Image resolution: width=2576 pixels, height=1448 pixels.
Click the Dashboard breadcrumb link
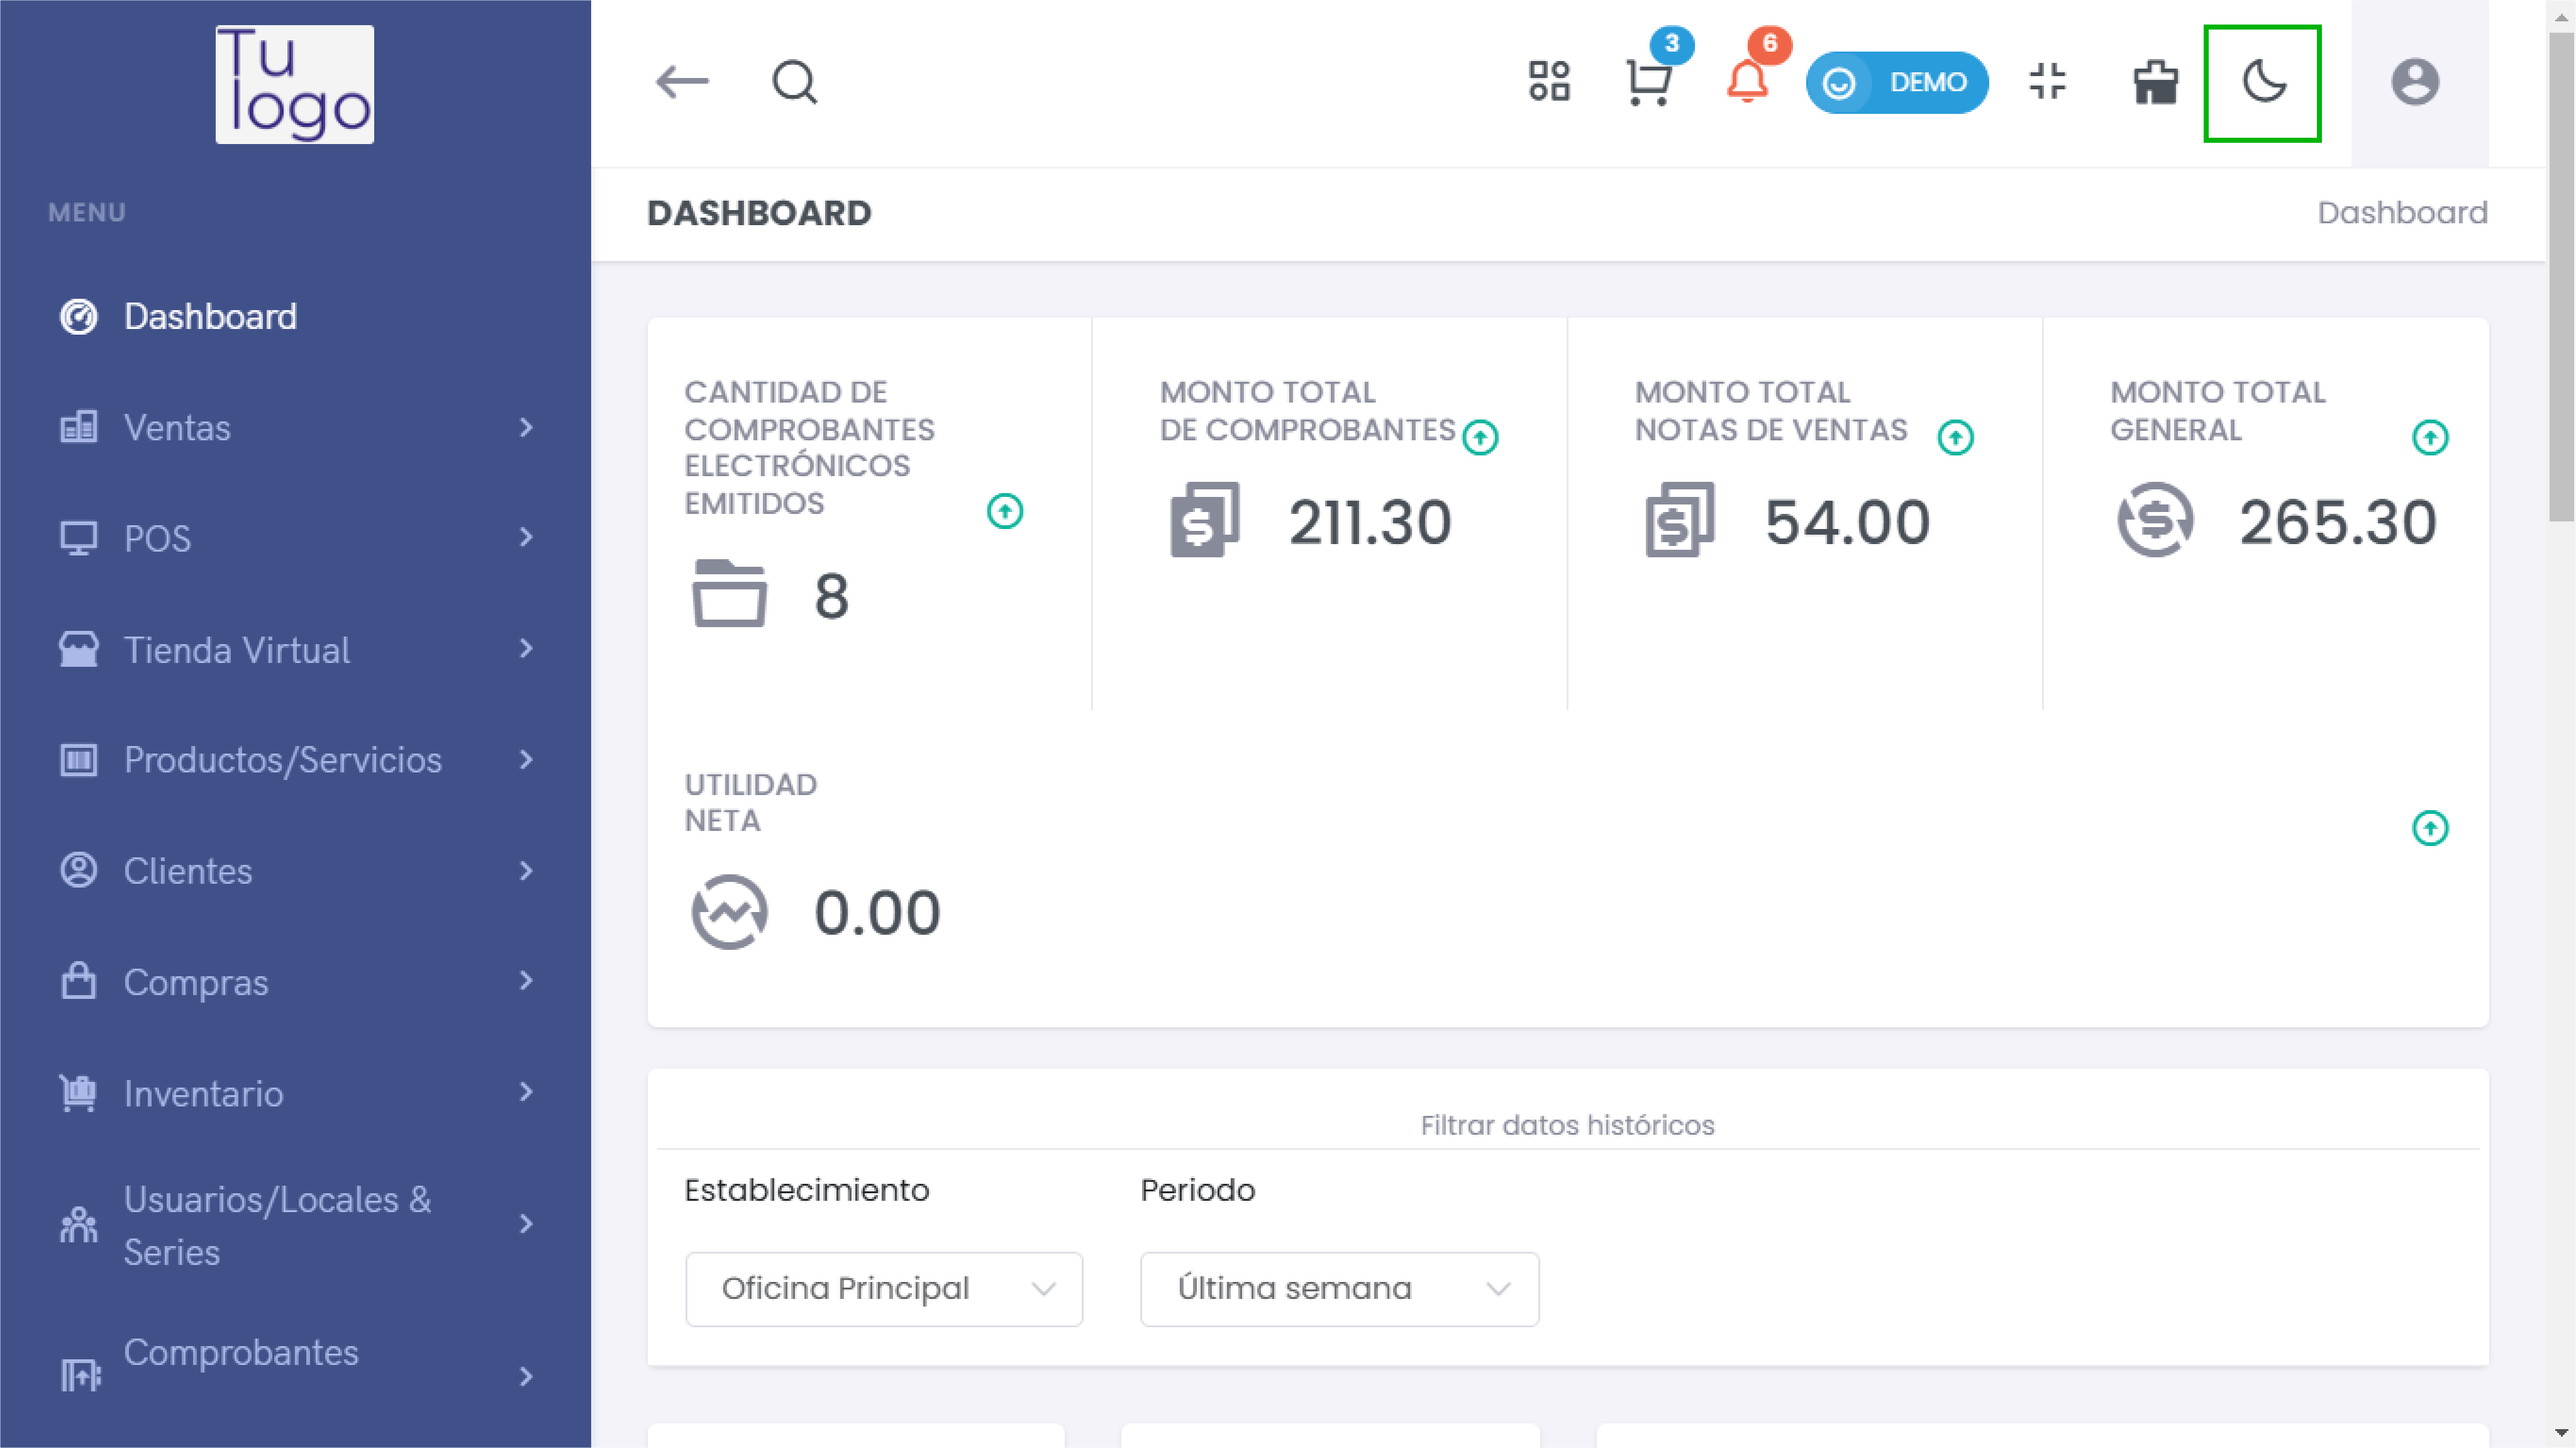click(x=2402, y=213)
